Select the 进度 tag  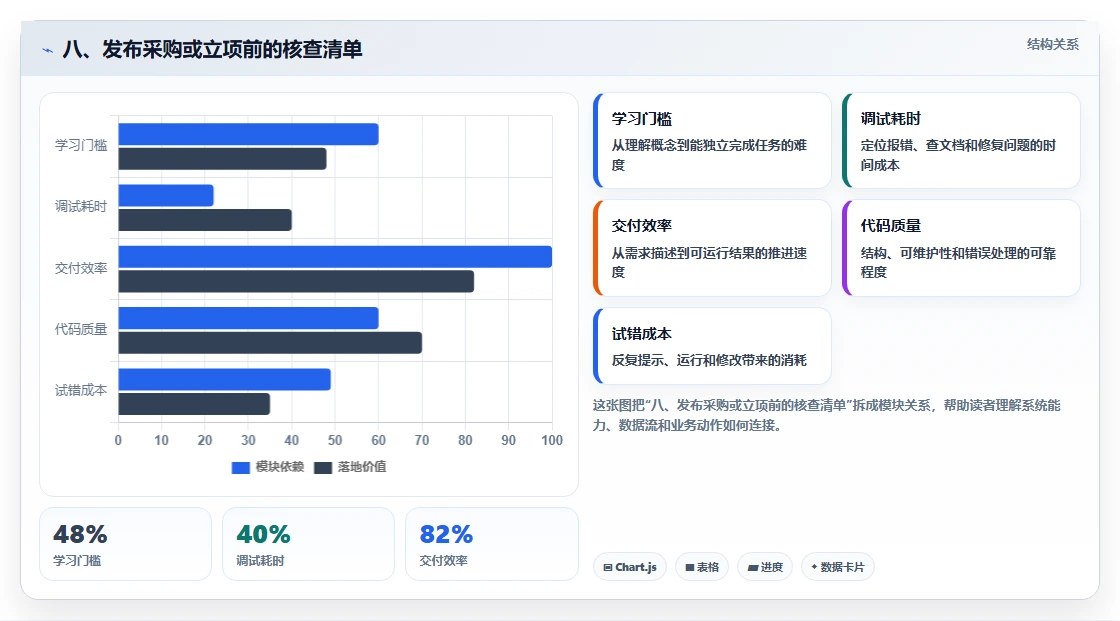click(765, 567)
